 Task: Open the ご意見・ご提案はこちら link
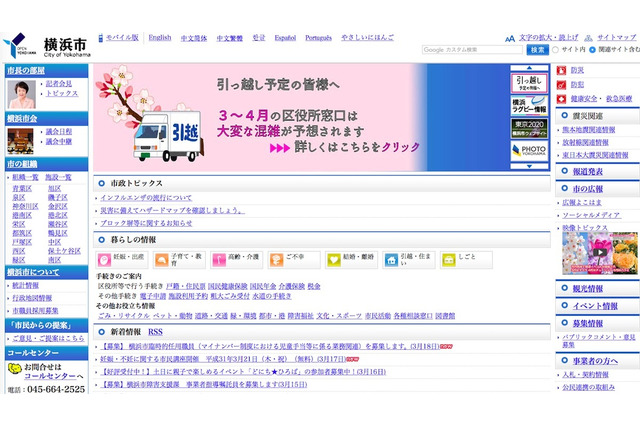click(x=48, y=338)
